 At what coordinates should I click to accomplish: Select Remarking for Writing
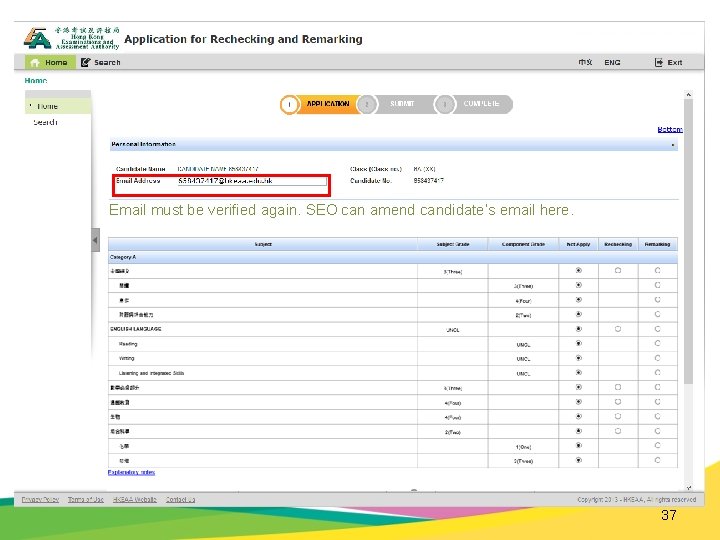coord(658,358)
